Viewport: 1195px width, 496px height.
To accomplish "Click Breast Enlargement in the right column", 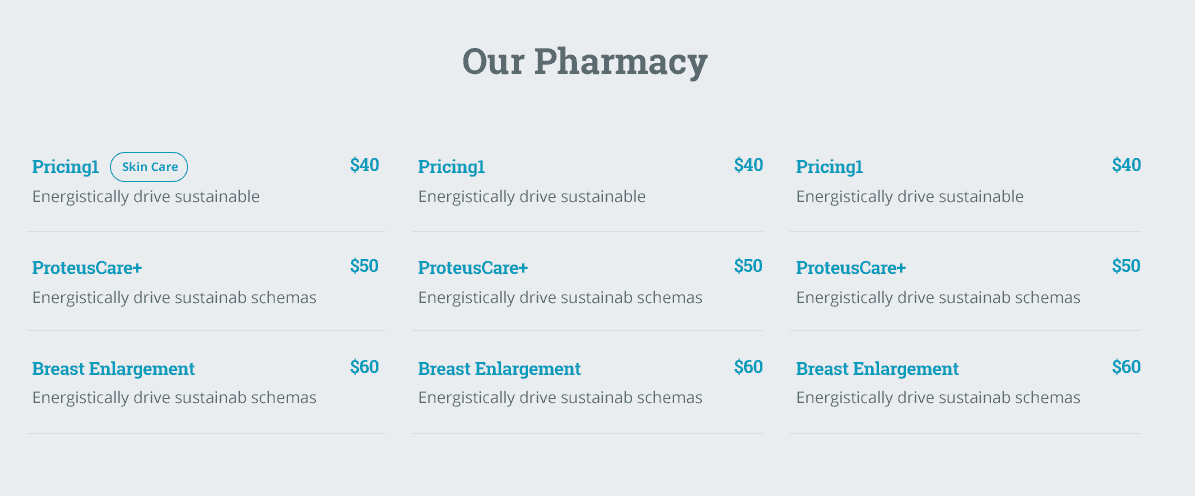I will point(877,369).
